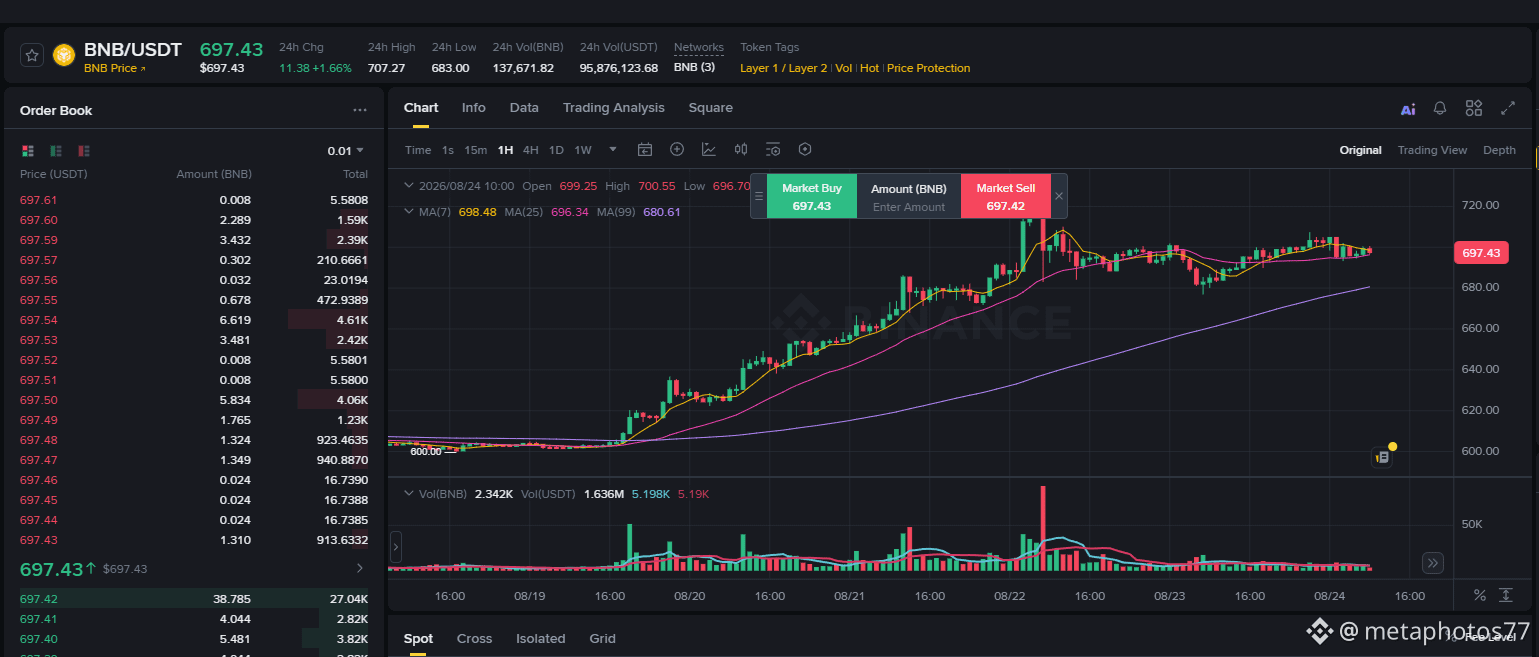The width and height of the screenshot is (1539, 657).
Task: Select ask price 697.54 in order book
Action: (x=39, y=320)
